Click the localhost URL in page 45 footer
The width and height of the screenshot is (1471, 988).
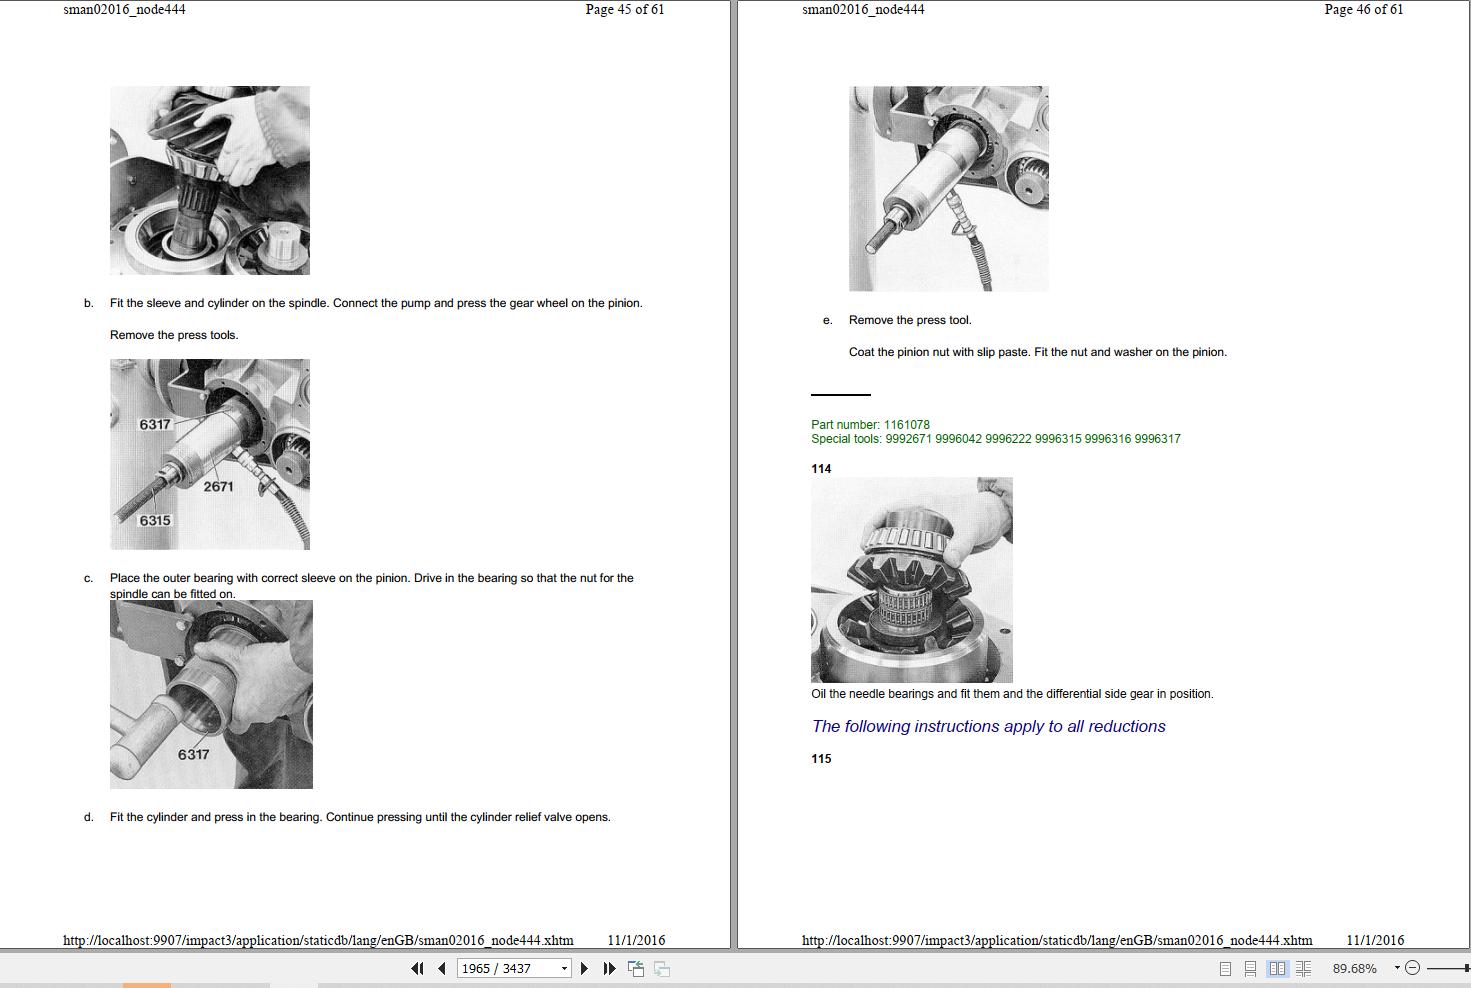pyautogui.click(x=318, y=940)
